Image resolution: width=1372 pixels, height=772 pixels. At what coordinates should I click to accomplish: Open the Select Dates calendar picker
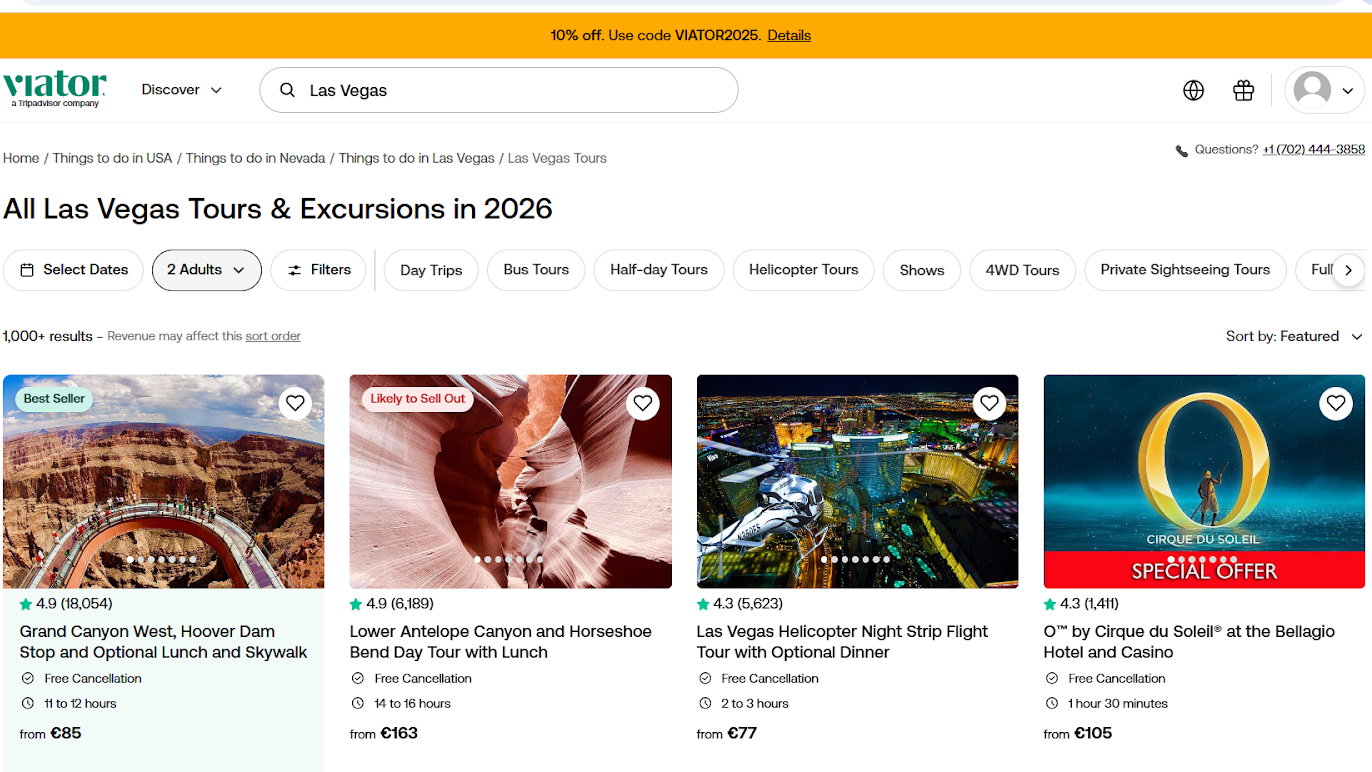tap(74, 270)
